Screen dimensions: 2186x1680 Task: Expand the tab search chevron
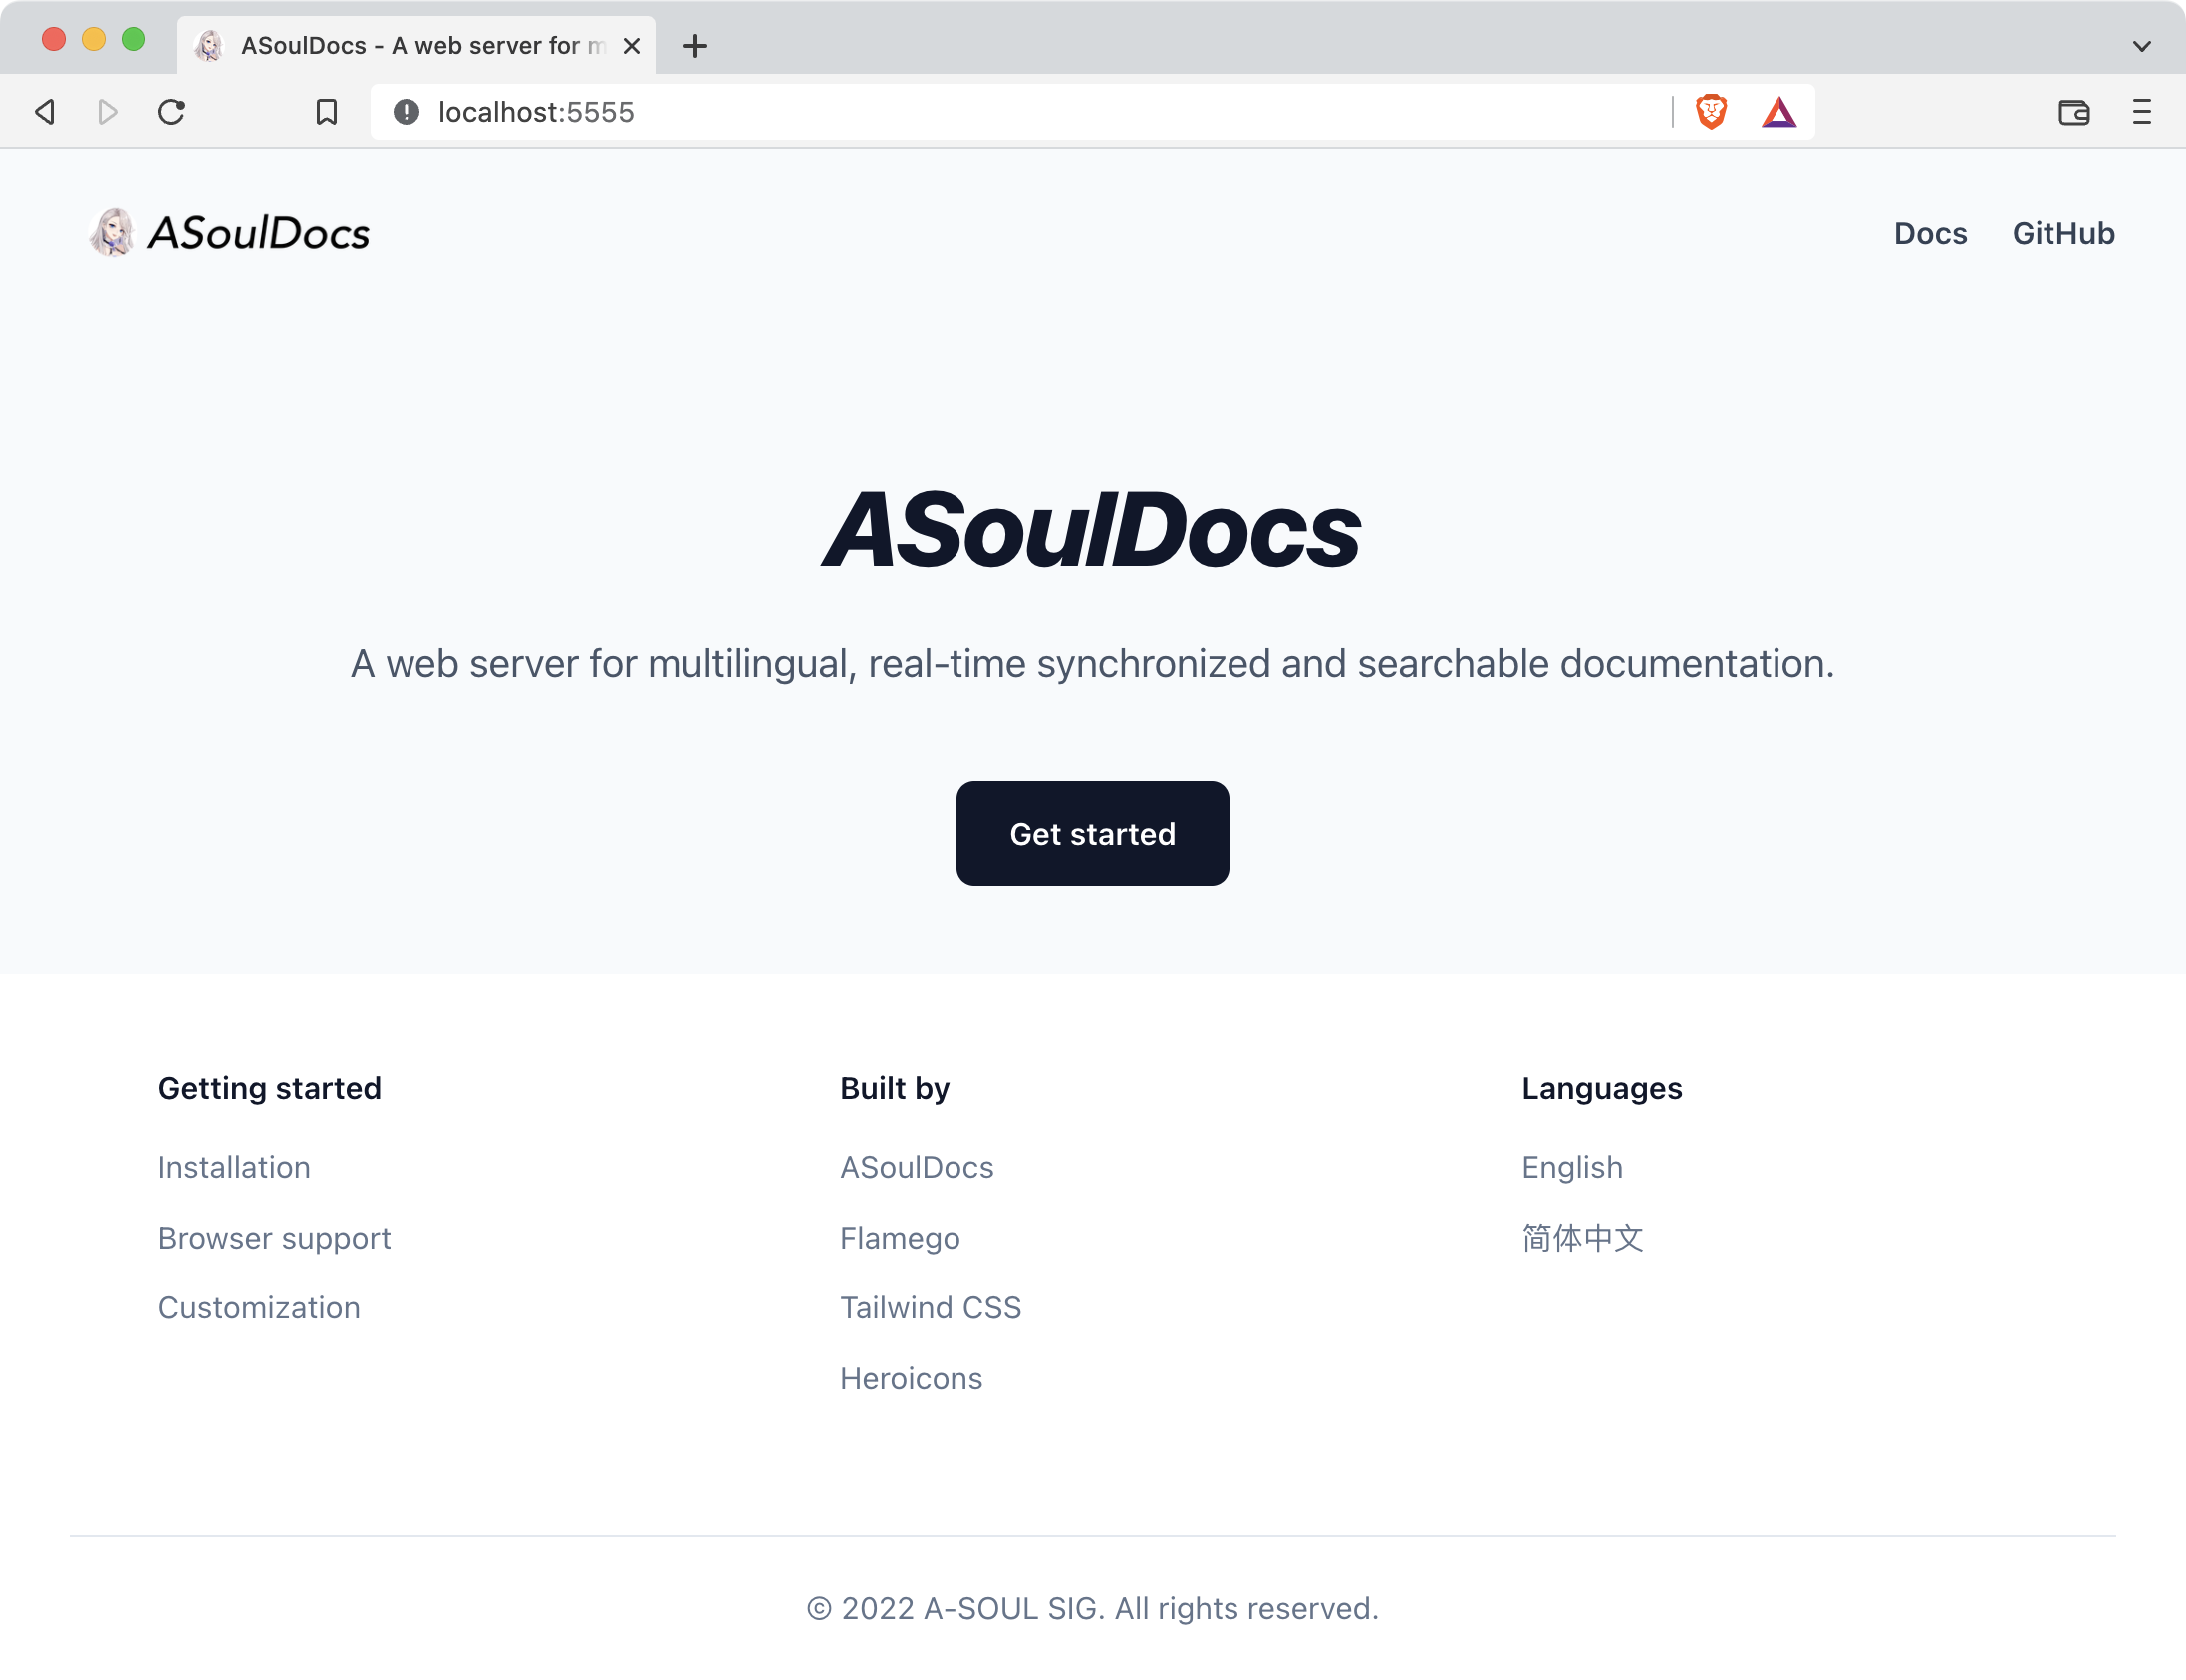(2141, 46)
